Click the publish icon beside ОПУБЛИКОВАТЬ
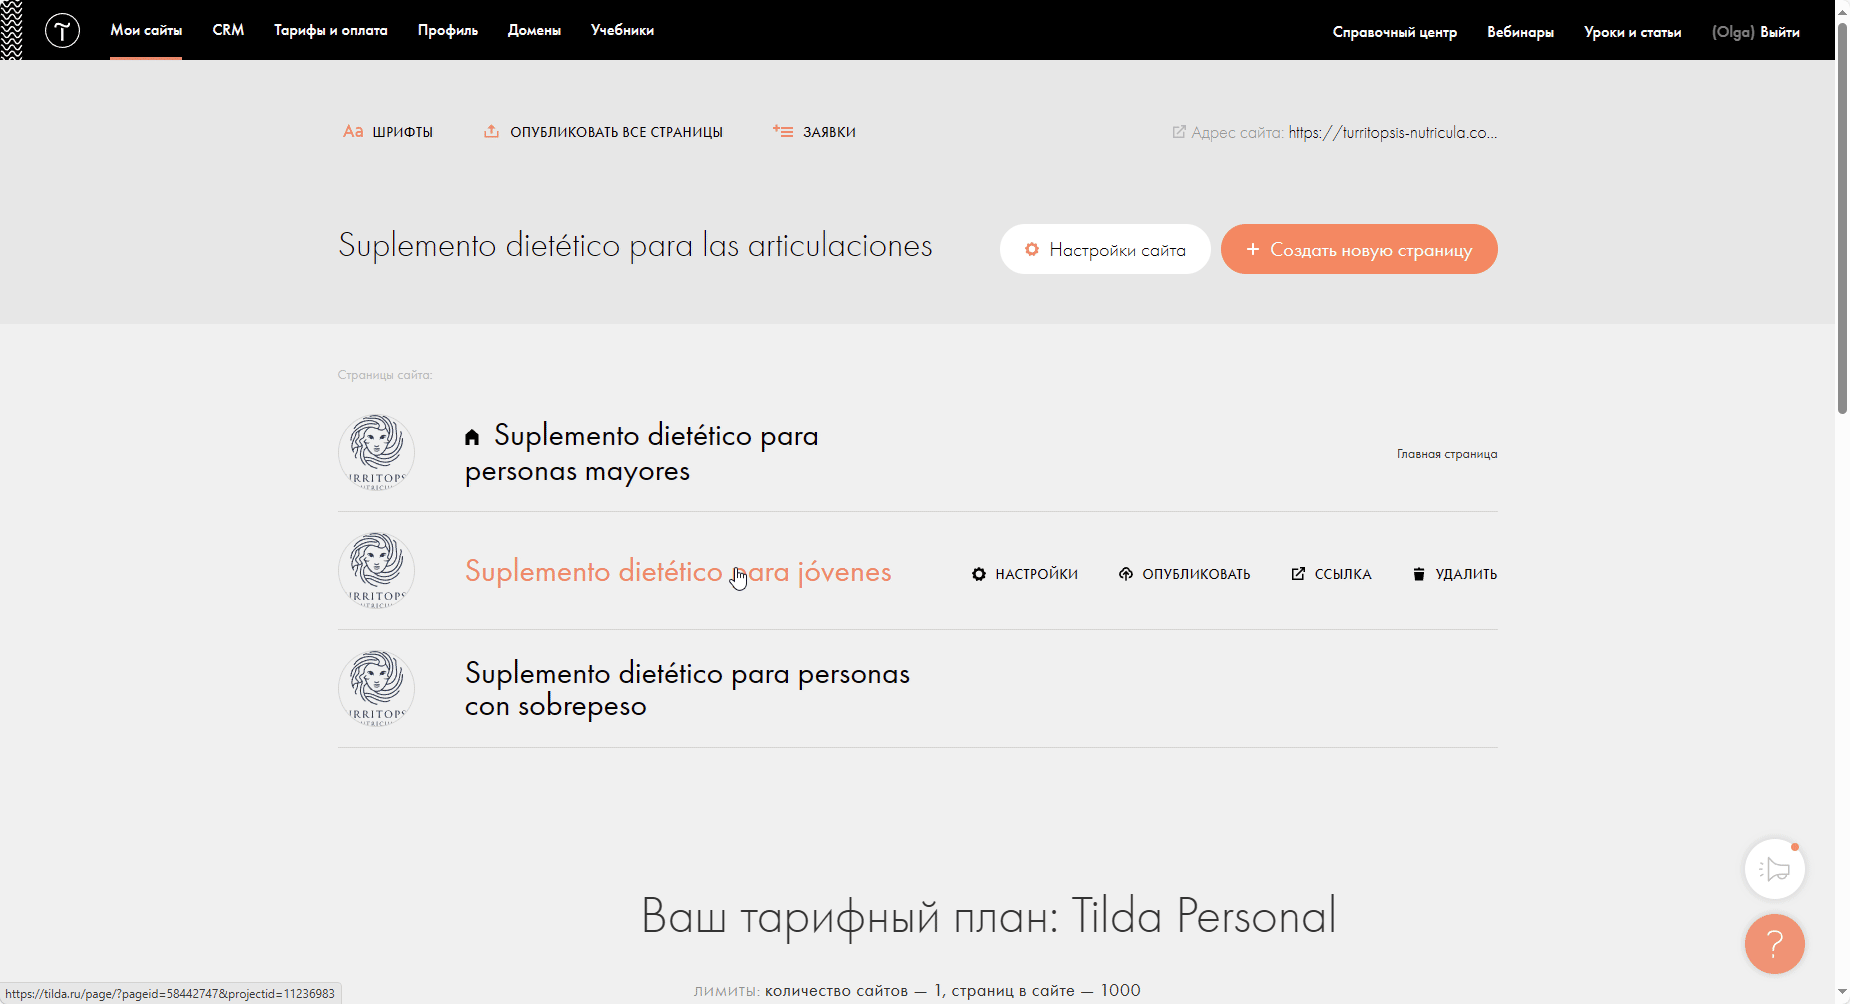This screenshot has height=1004, width=1850. (1126, 574)
